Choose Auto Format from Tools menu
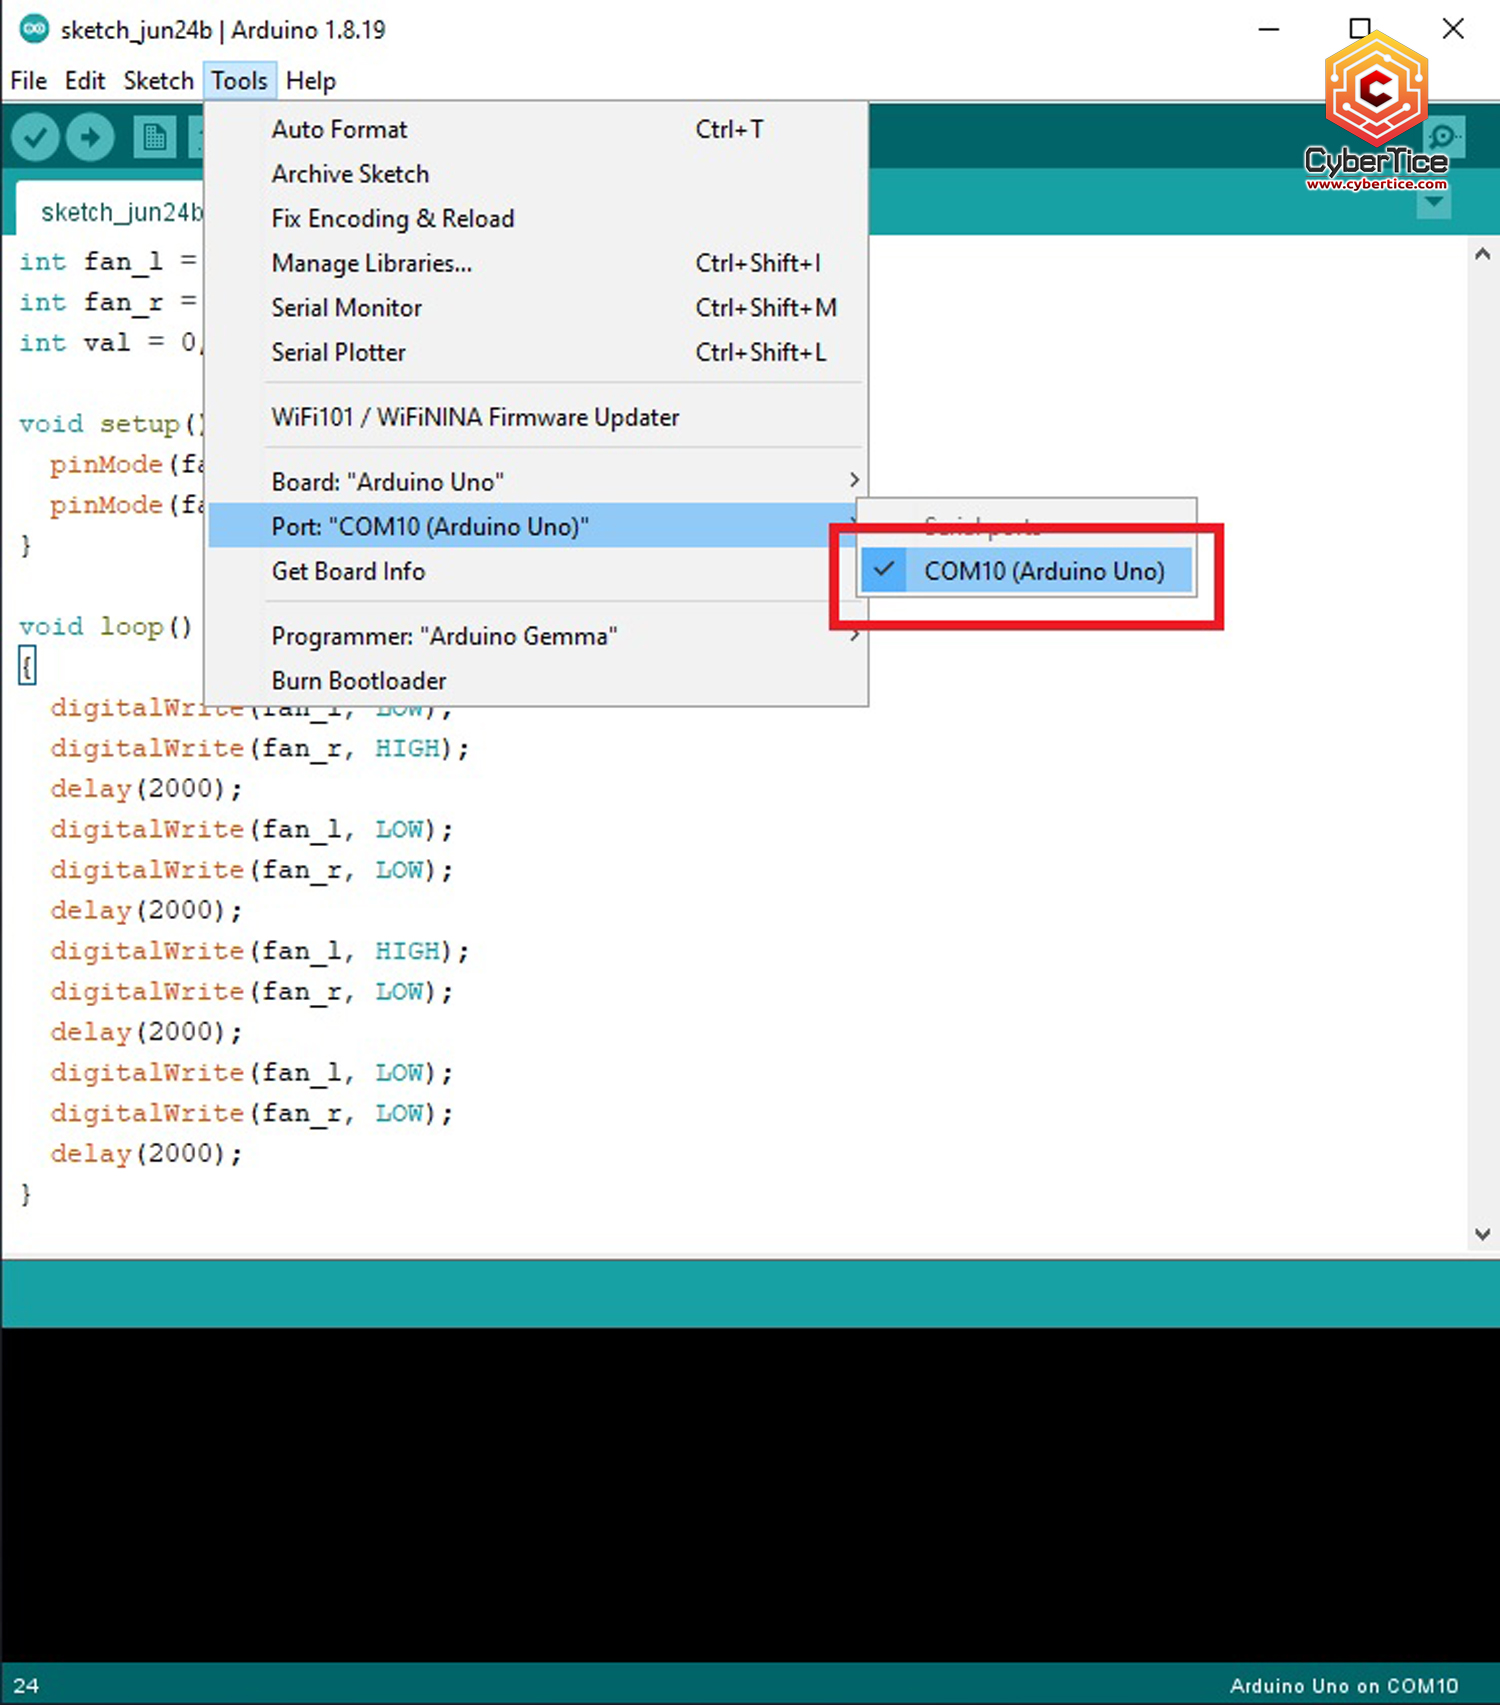The height and width of the screenshot is (1705, 1500). tap(340, 130)
